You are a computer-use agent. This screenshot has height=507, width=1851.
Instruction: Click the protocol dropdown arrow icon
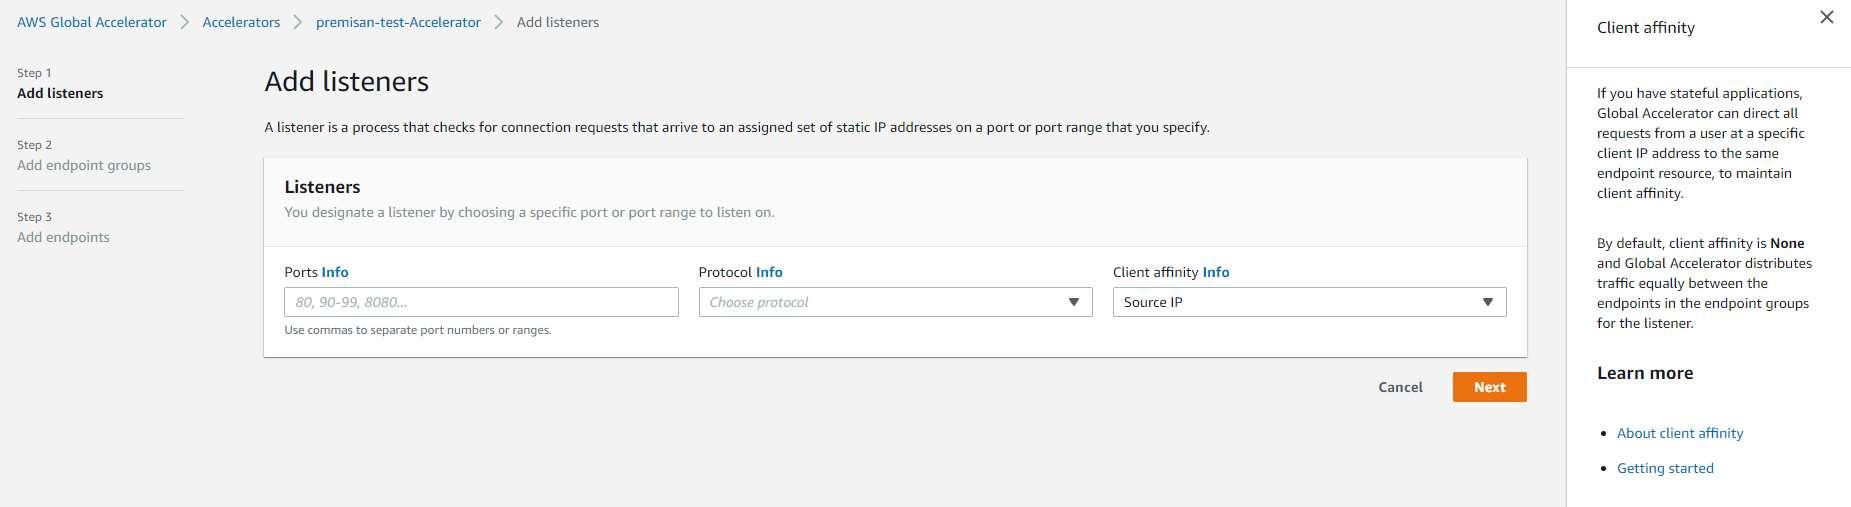click(x=1074, y=302)
